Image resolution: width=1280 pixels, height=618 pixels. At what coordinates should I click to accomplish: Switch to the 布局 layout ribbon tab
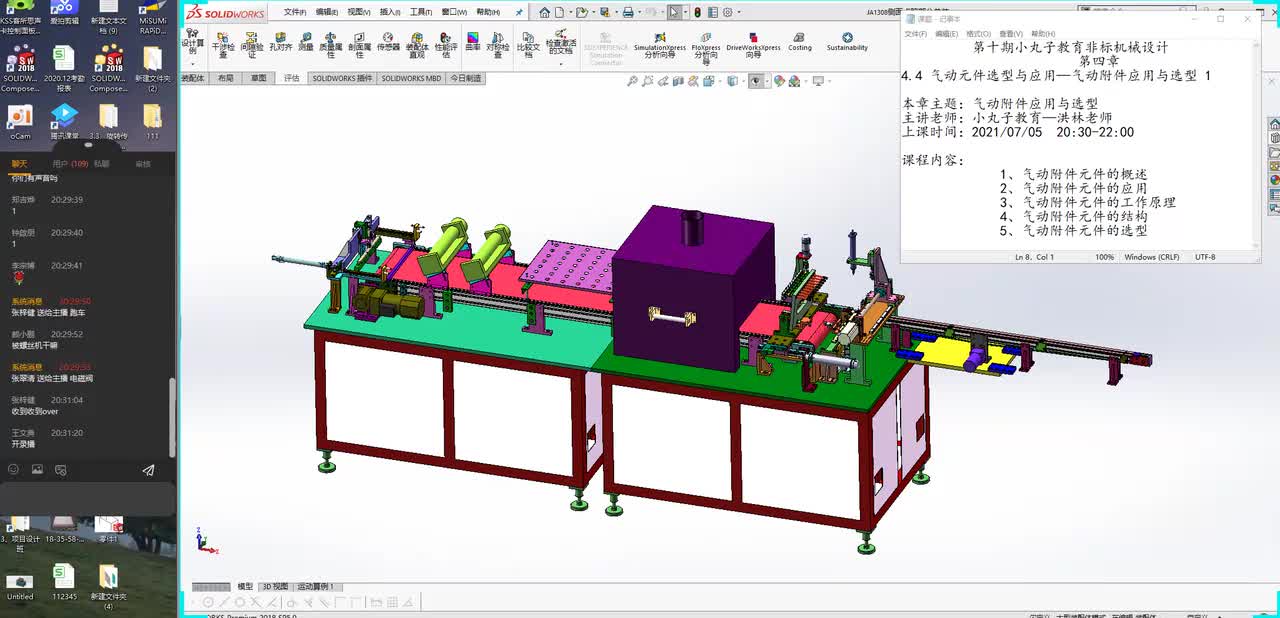pyautogui.click(x=226, y=78)
